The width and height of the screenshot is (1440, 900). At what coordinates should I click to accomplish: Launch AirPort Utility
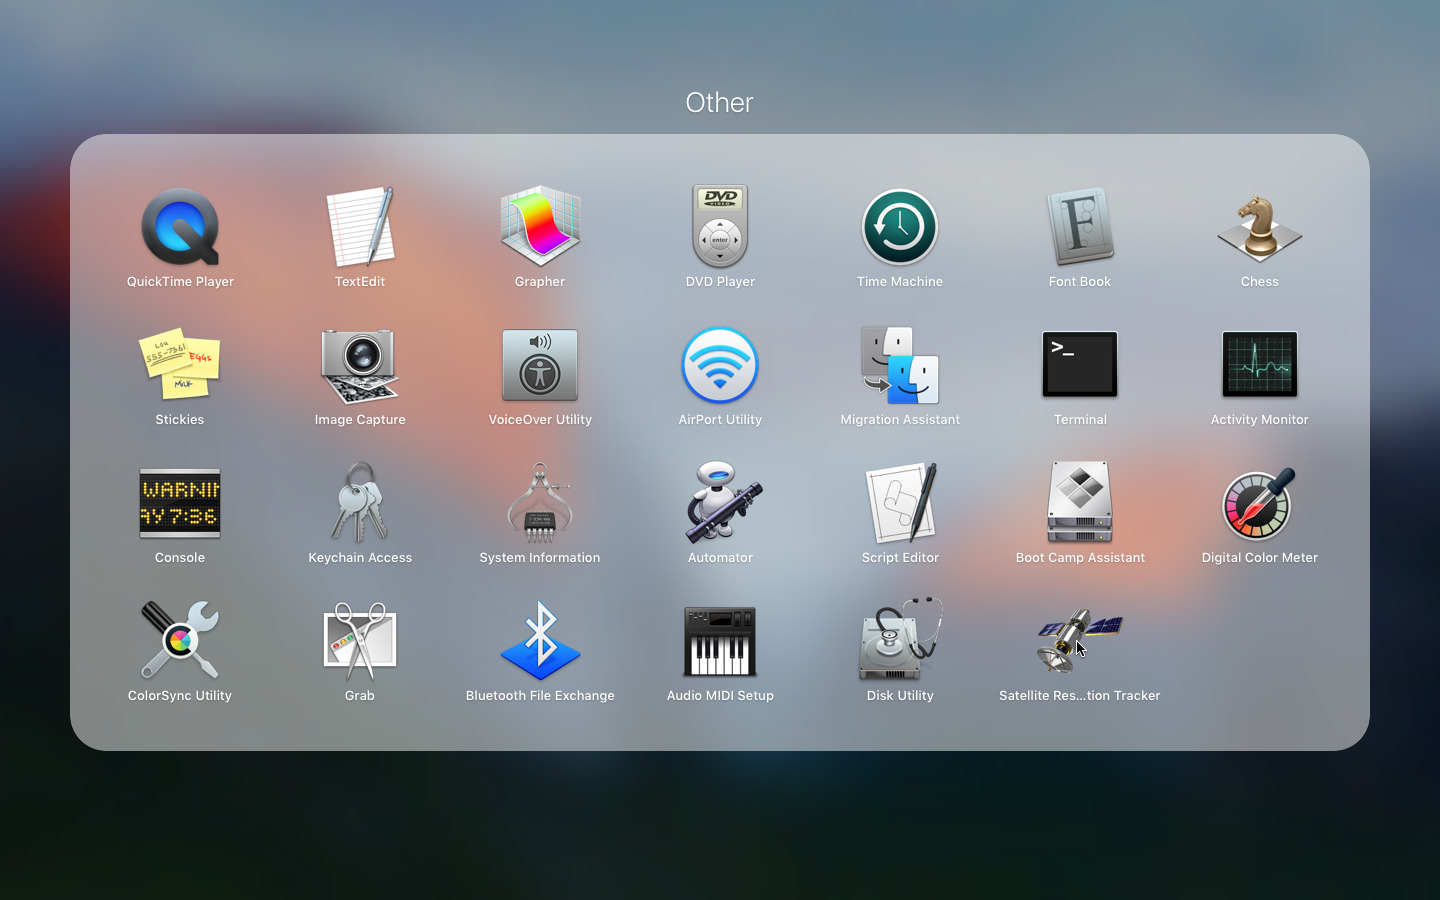pos(720,366)
